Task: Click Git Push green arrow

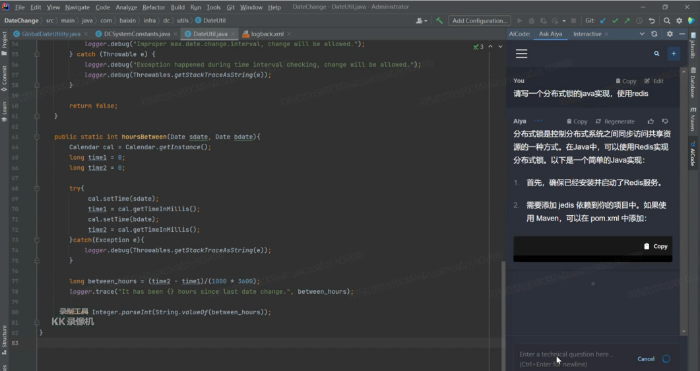Action: pyautogui.click(x=627, y=21)
